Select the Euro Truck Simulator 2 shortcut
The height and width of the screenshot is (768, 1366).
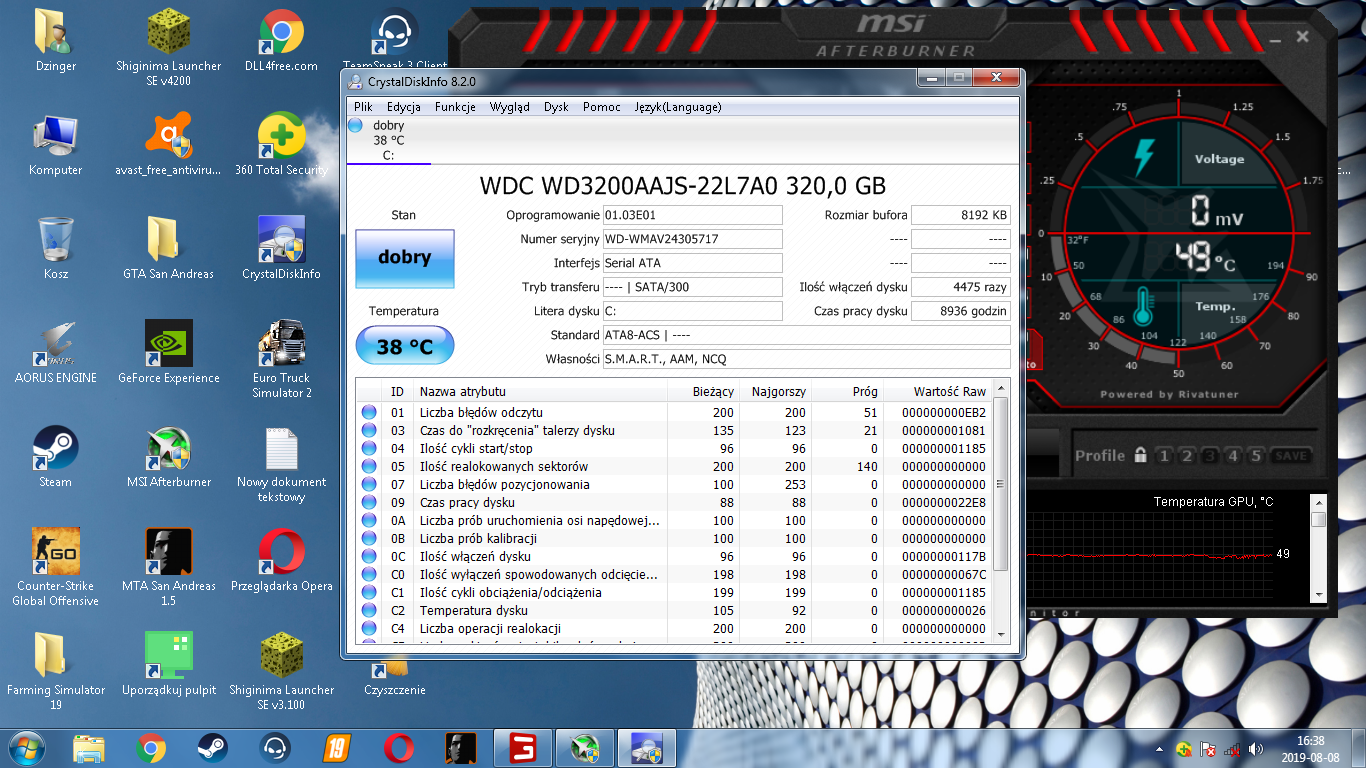click(281, 359)
